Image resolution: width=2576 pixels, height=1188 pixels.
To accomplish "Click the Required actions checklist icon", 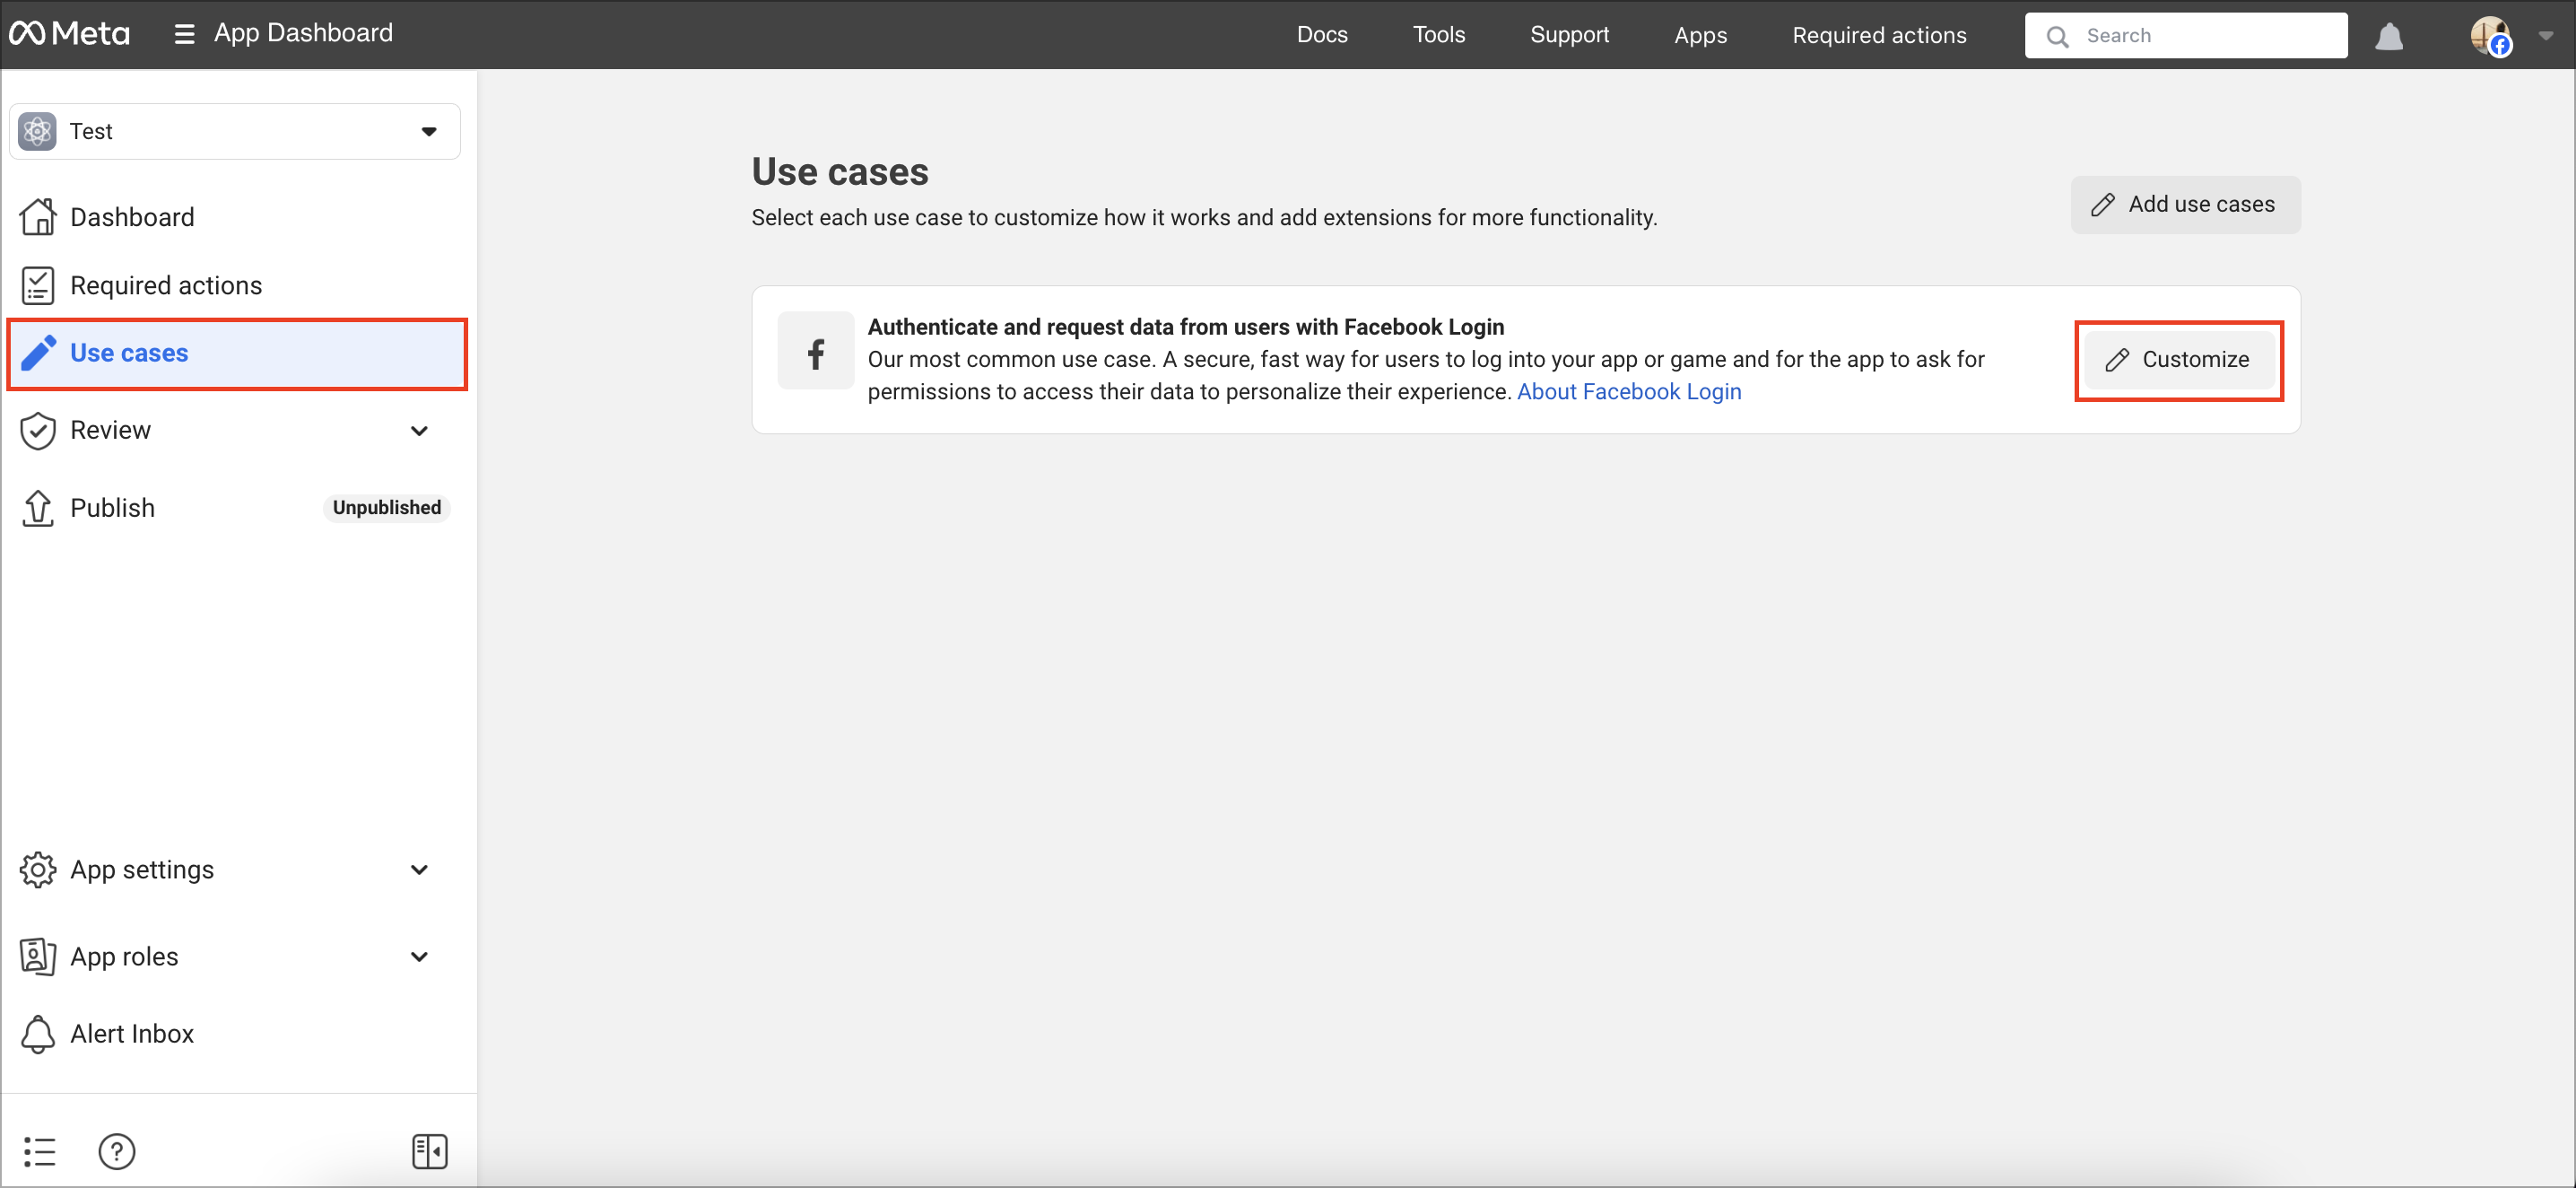I will [x=38, y=285].
